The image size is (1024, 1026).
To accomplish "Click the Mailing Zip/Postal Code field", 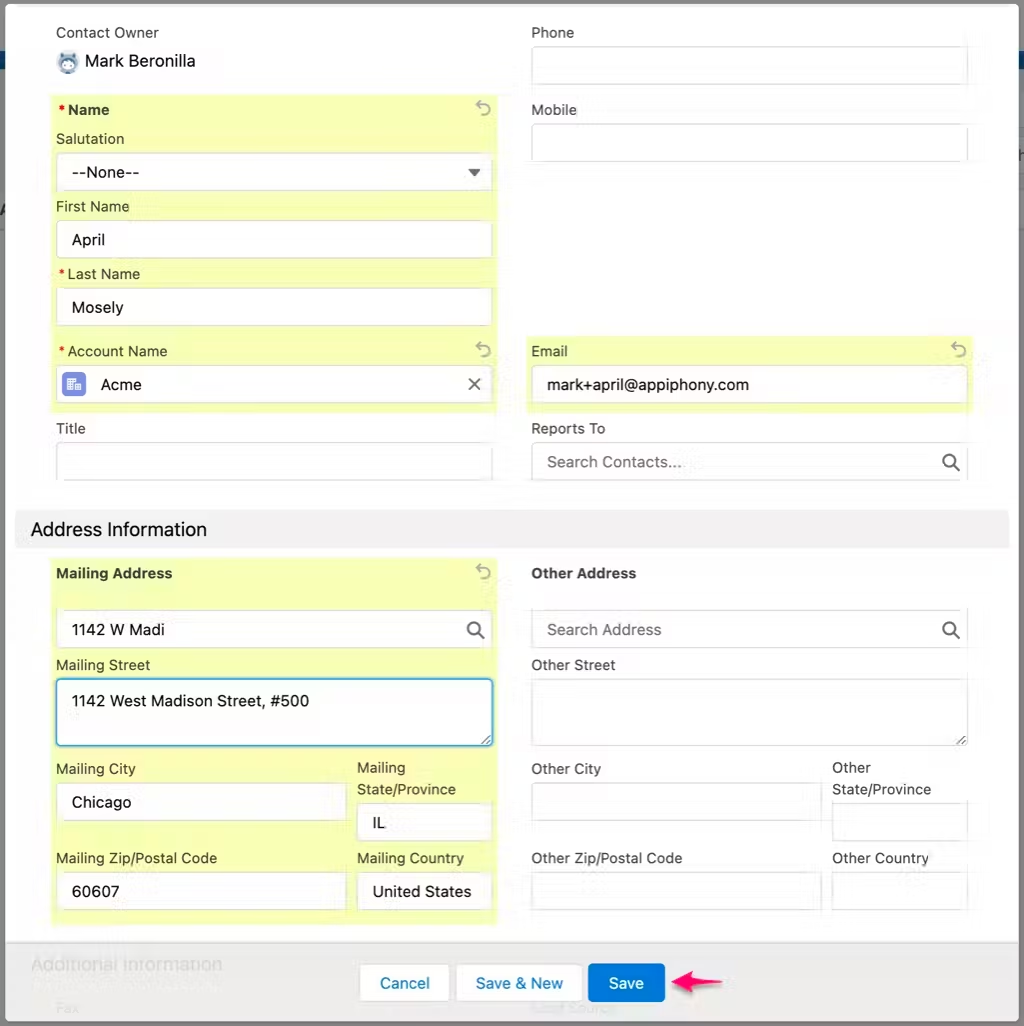I will [202, 891].
